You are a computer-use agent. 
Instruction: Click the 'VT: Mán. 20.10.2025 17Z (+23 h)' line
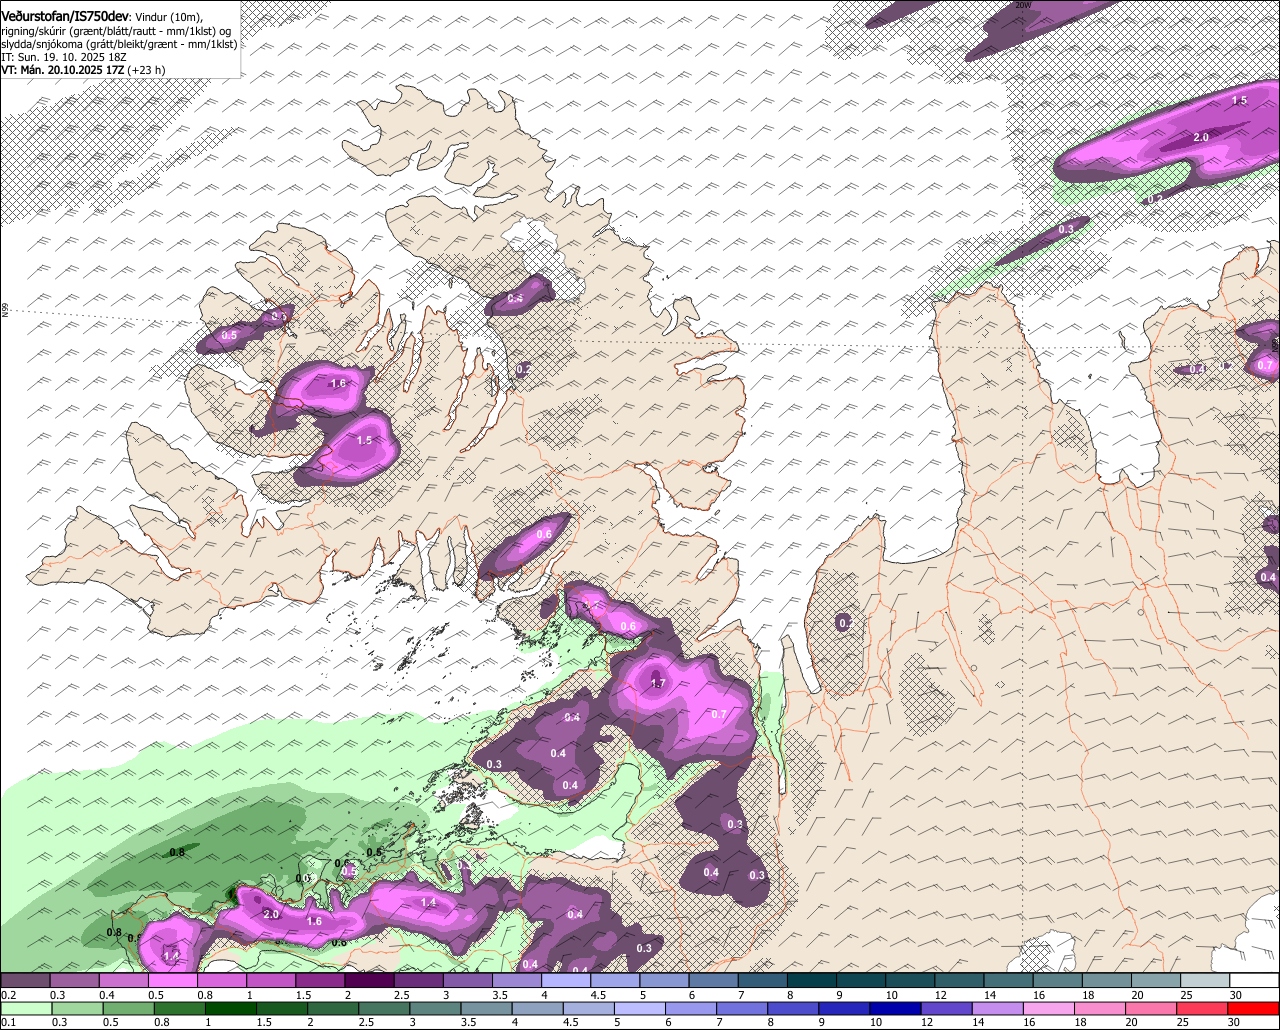(83, 70)
